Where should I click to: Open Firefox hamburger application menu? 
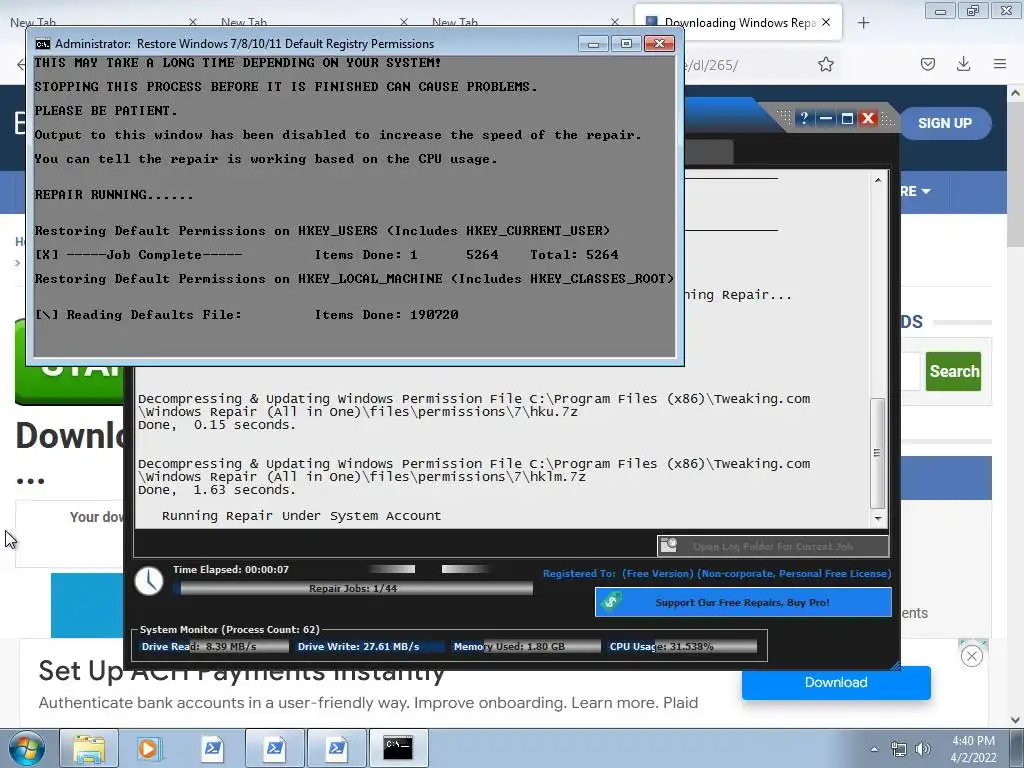click(1000, 64)
